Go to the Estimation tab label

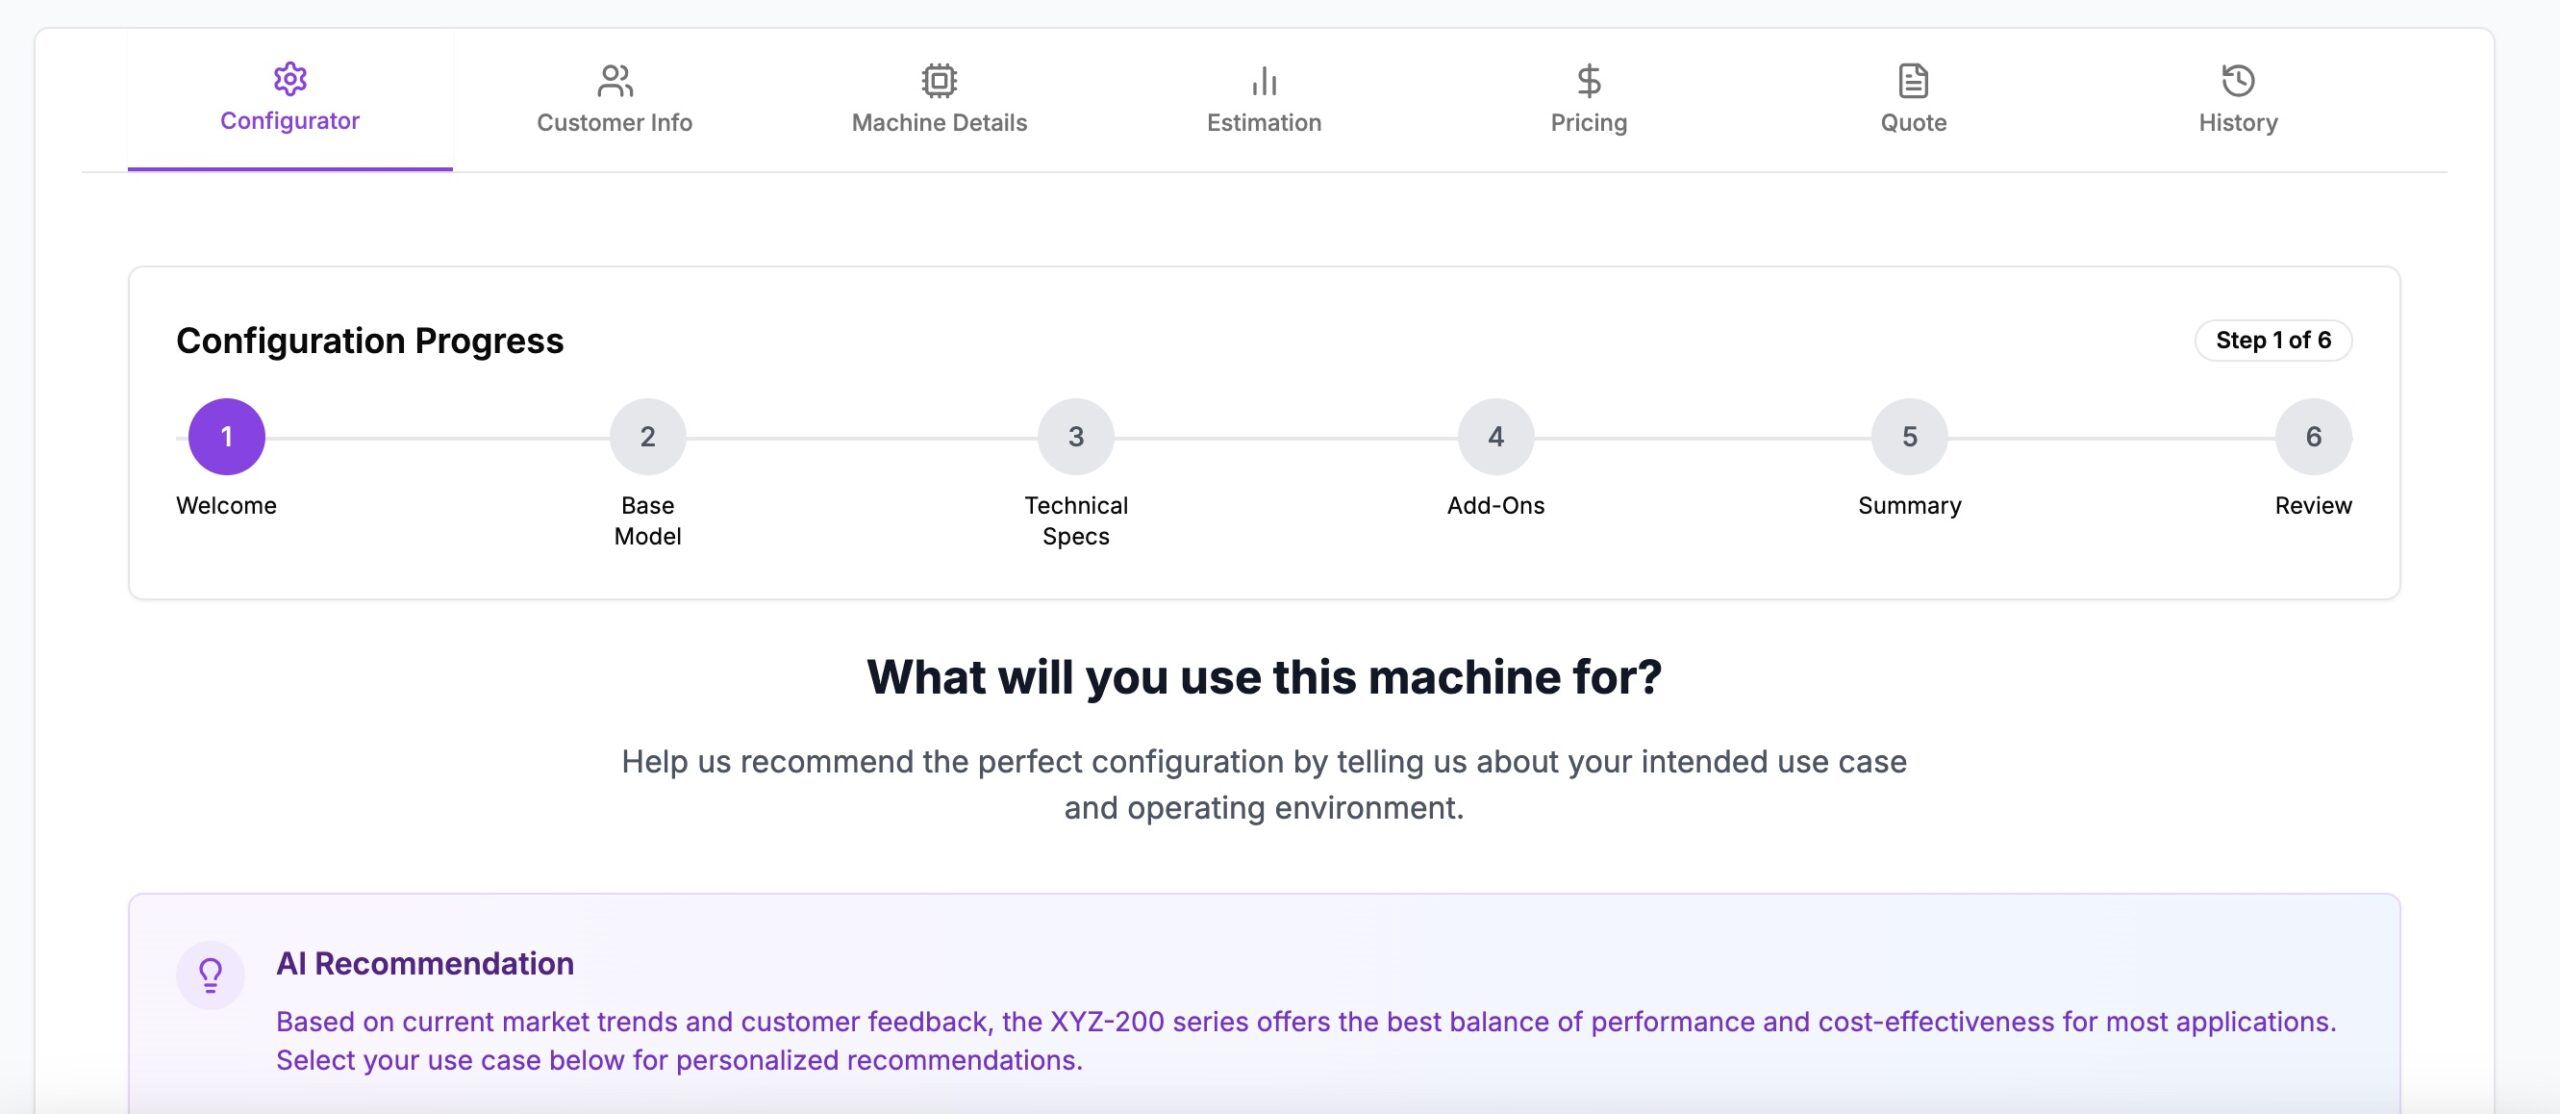[x=1264, y=123]
